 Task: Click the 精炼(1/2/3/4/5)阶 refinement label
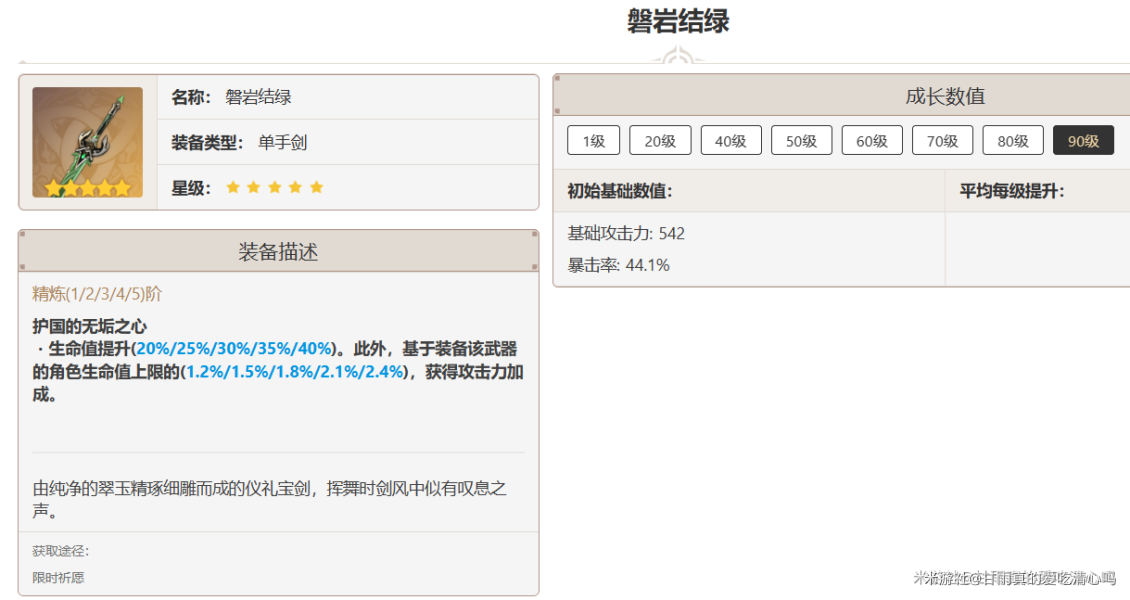97,294
